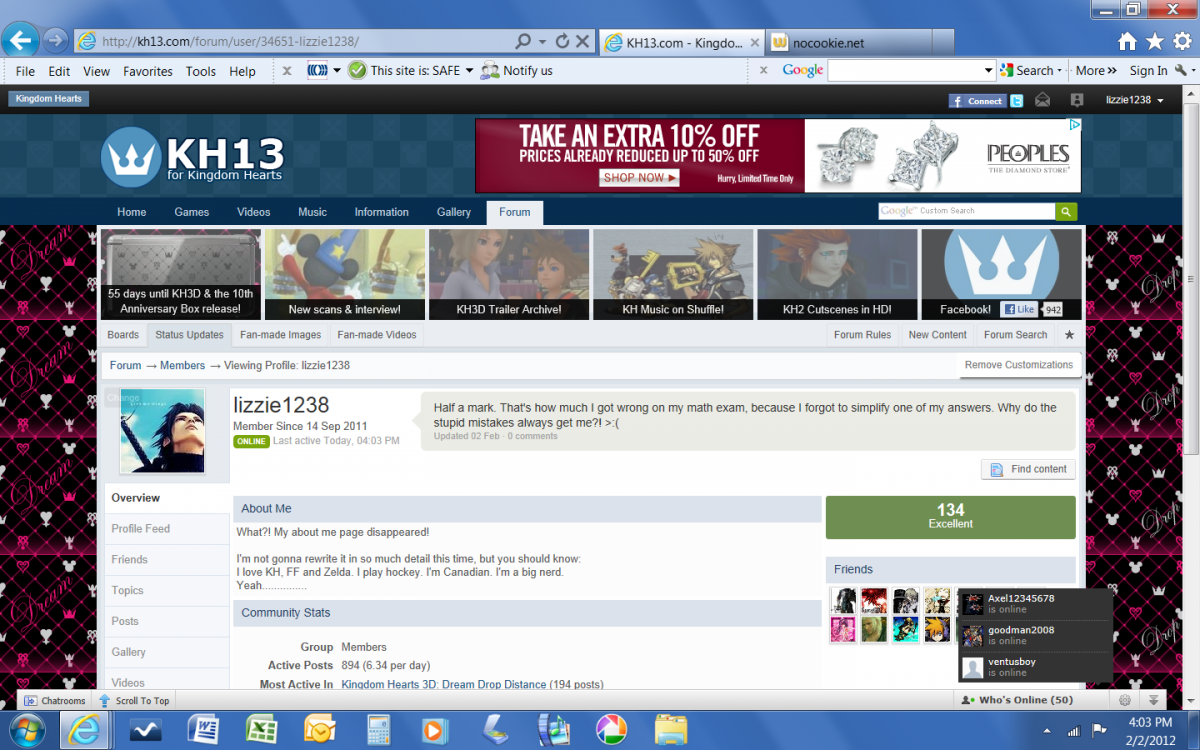This screenshot has width=1200, height=750.
Task: Click the Google Custom Search input field
Action: pyautogui.click(x=966, y=211)
